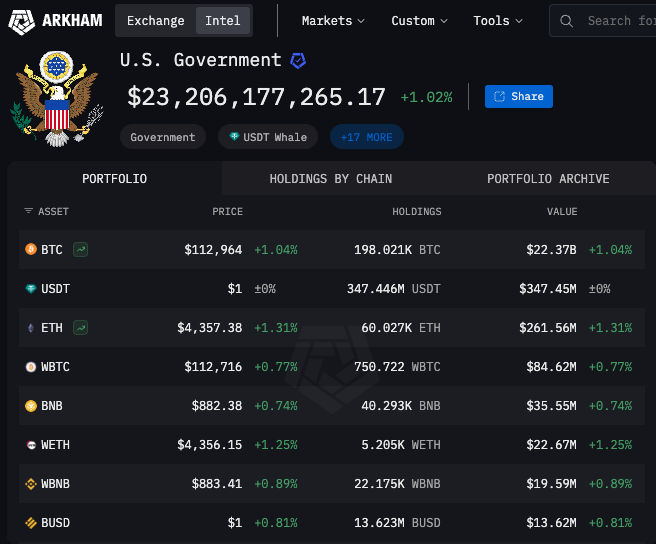
Task: Open the PORTFOLIO ARCHIVE tab
Action: (548, 179)
